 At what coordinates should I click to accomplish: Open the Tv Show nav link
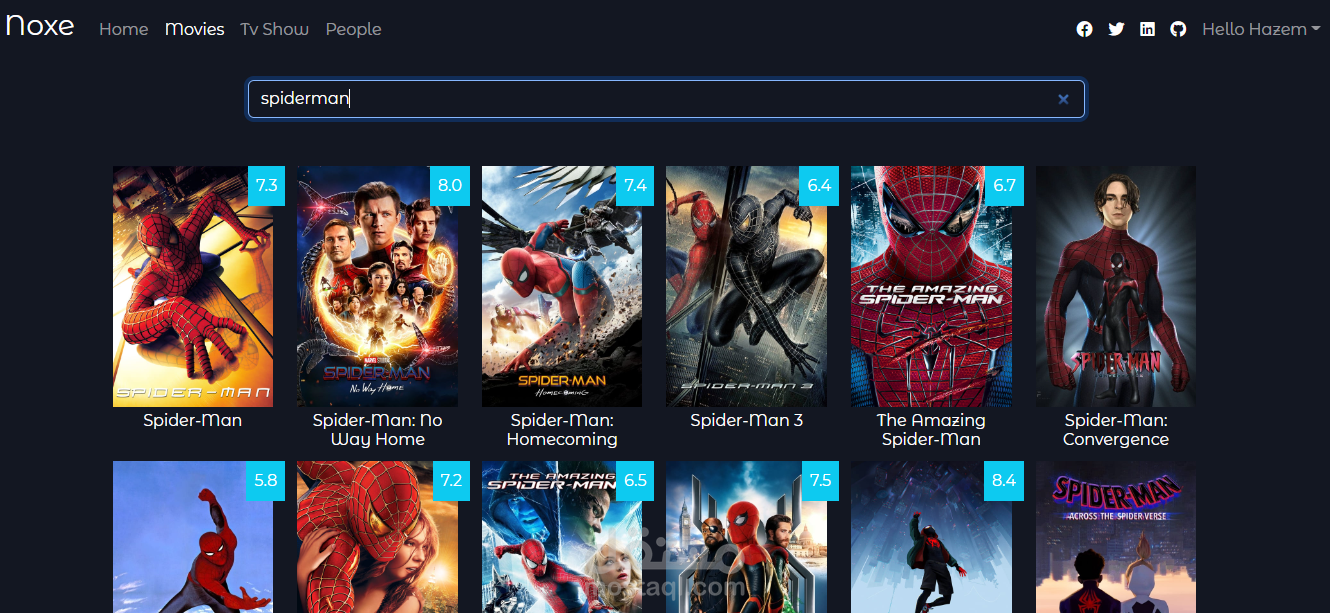(275, 29)
